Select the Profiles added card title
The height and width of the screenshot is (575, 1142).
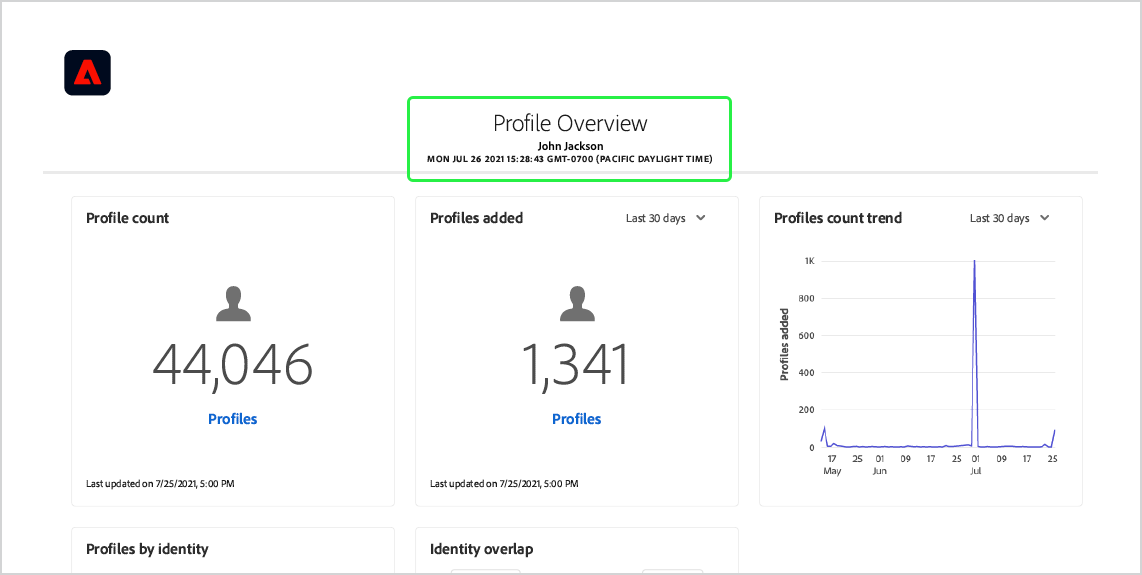coord(476,218)
